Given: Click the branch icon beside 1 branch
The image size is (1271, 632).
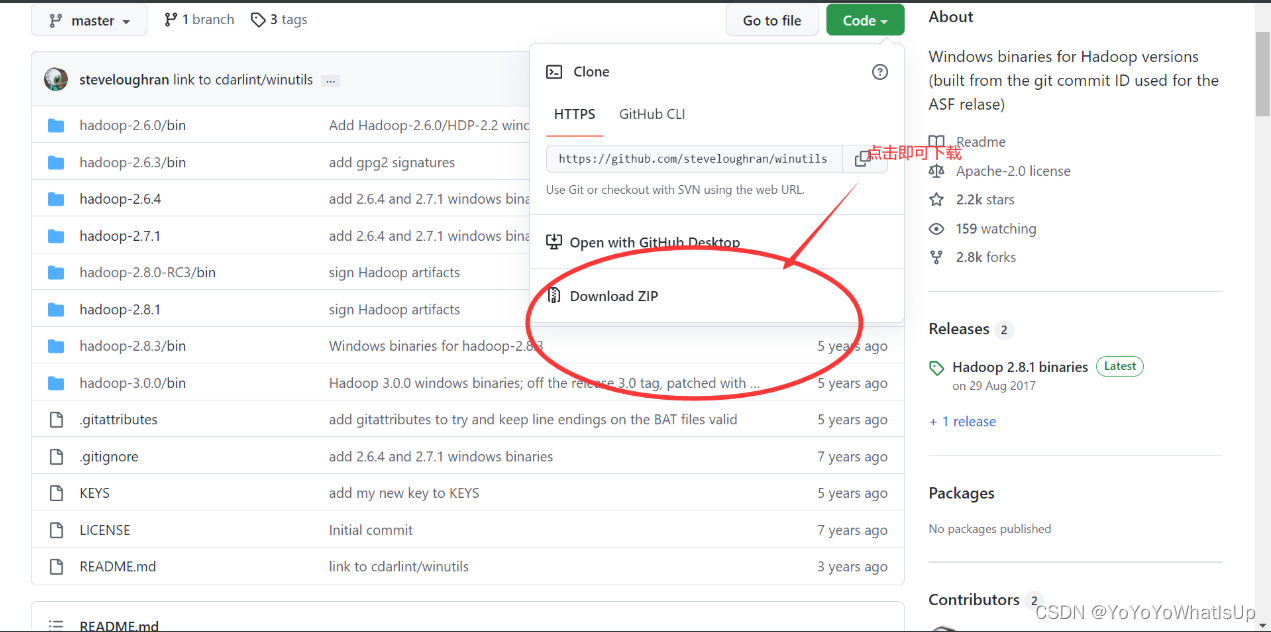Looking at the screenshot, I should click(x=170, y=19).
